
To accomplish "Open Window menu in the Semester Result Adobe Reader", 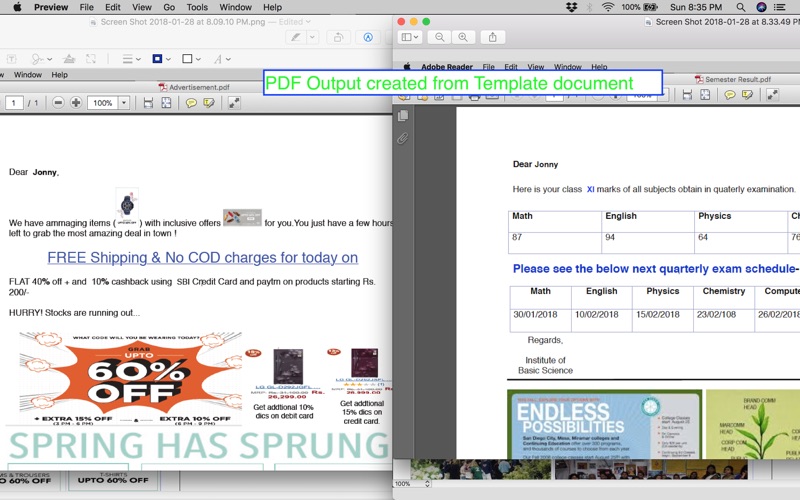I will click(x=568, y=67).
